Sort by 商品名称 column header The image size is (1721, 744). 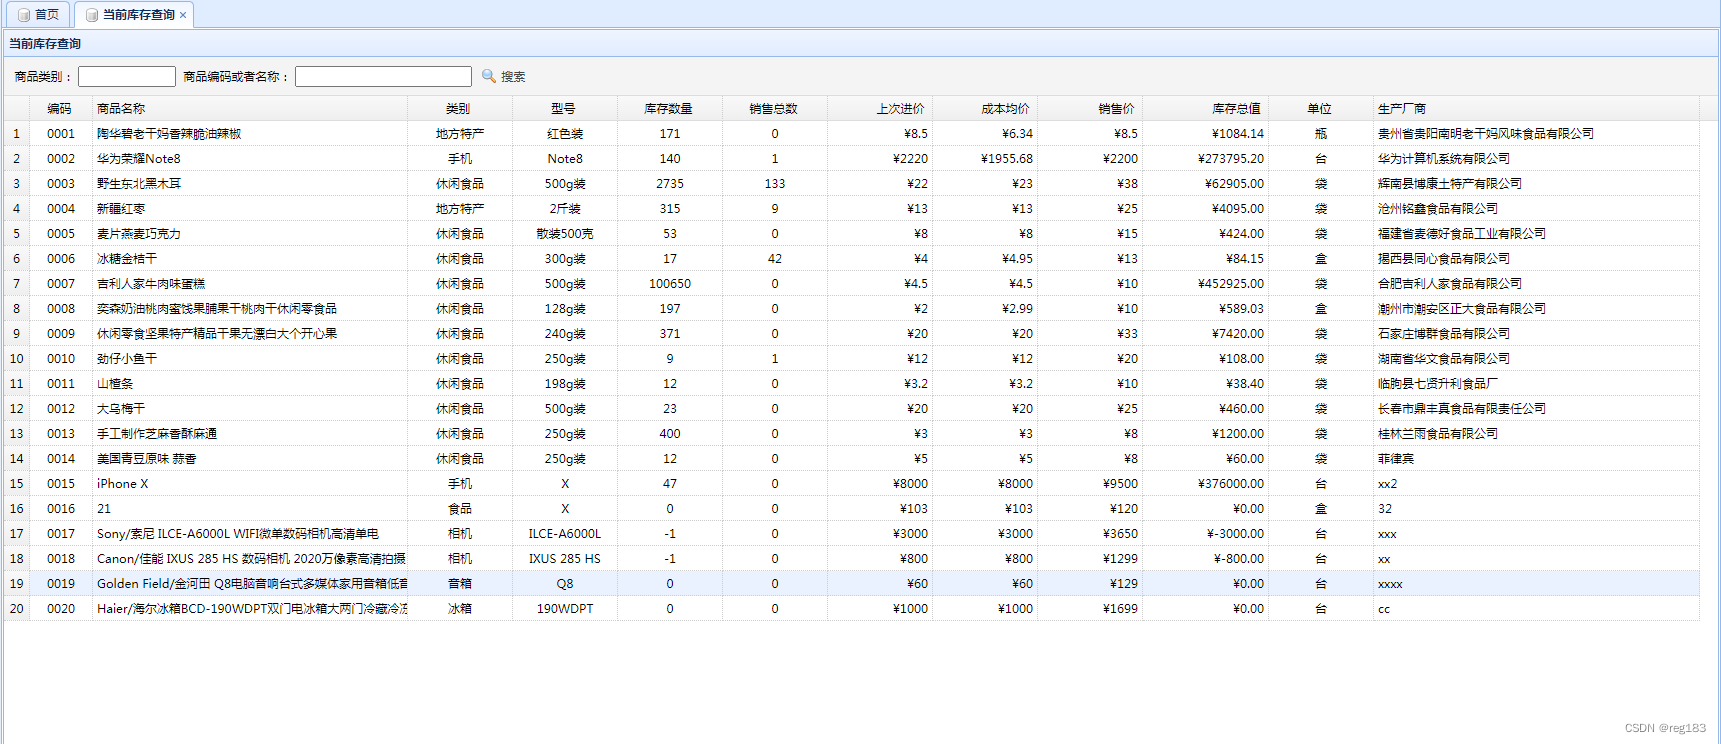[249, 108]
